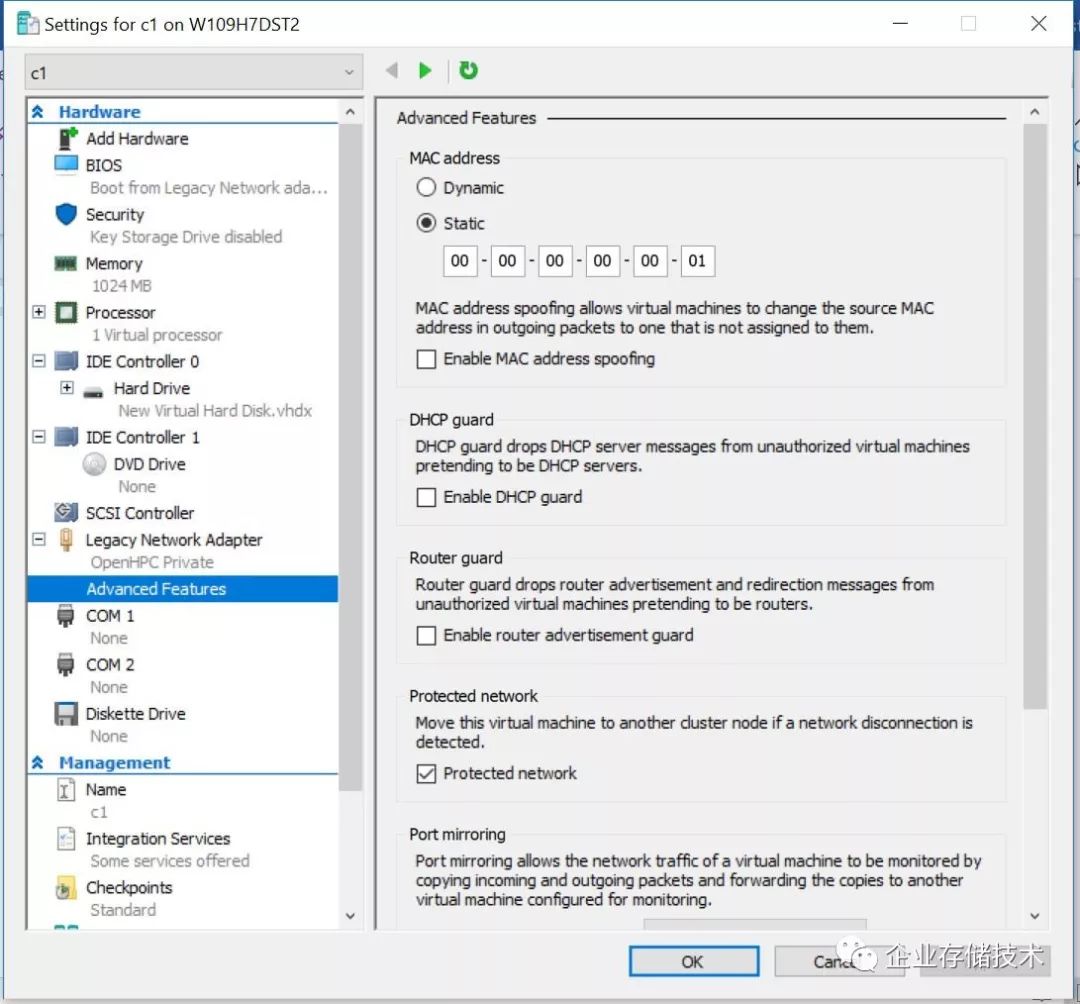Expand the Processor tree node
Viewport: 1080px width, 1004px height.
tap(39, 312)
